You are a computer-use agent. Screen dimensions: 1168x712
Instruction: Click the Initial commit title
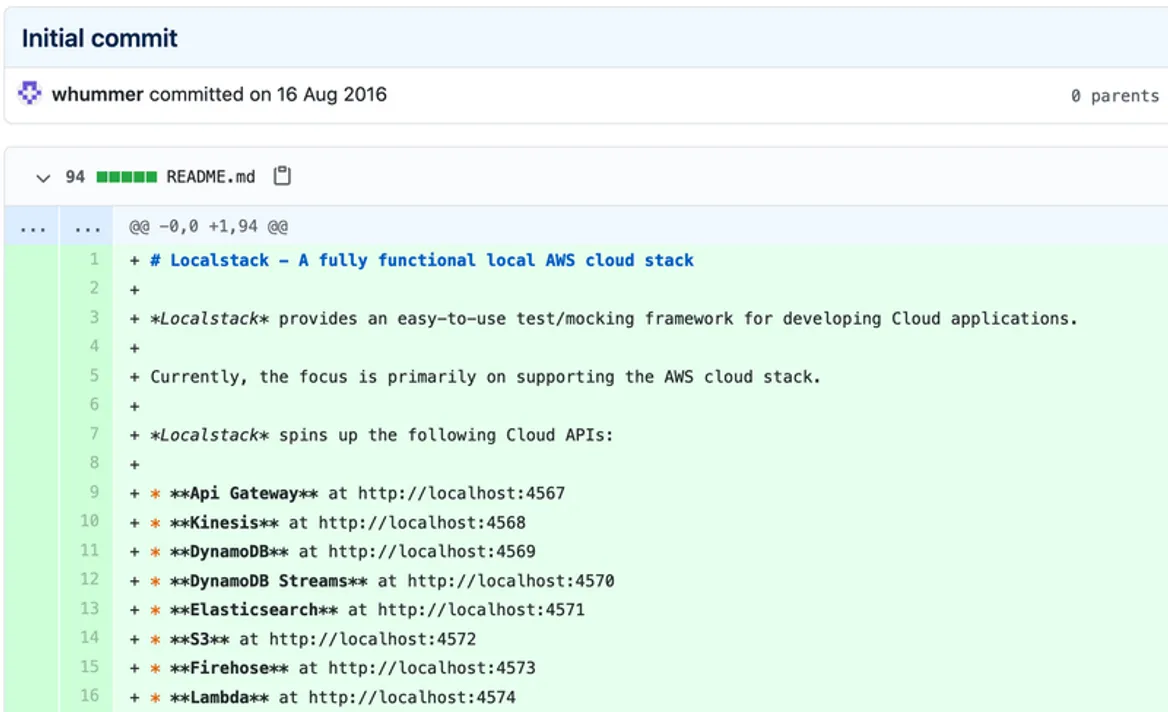(x=99, y=38)
